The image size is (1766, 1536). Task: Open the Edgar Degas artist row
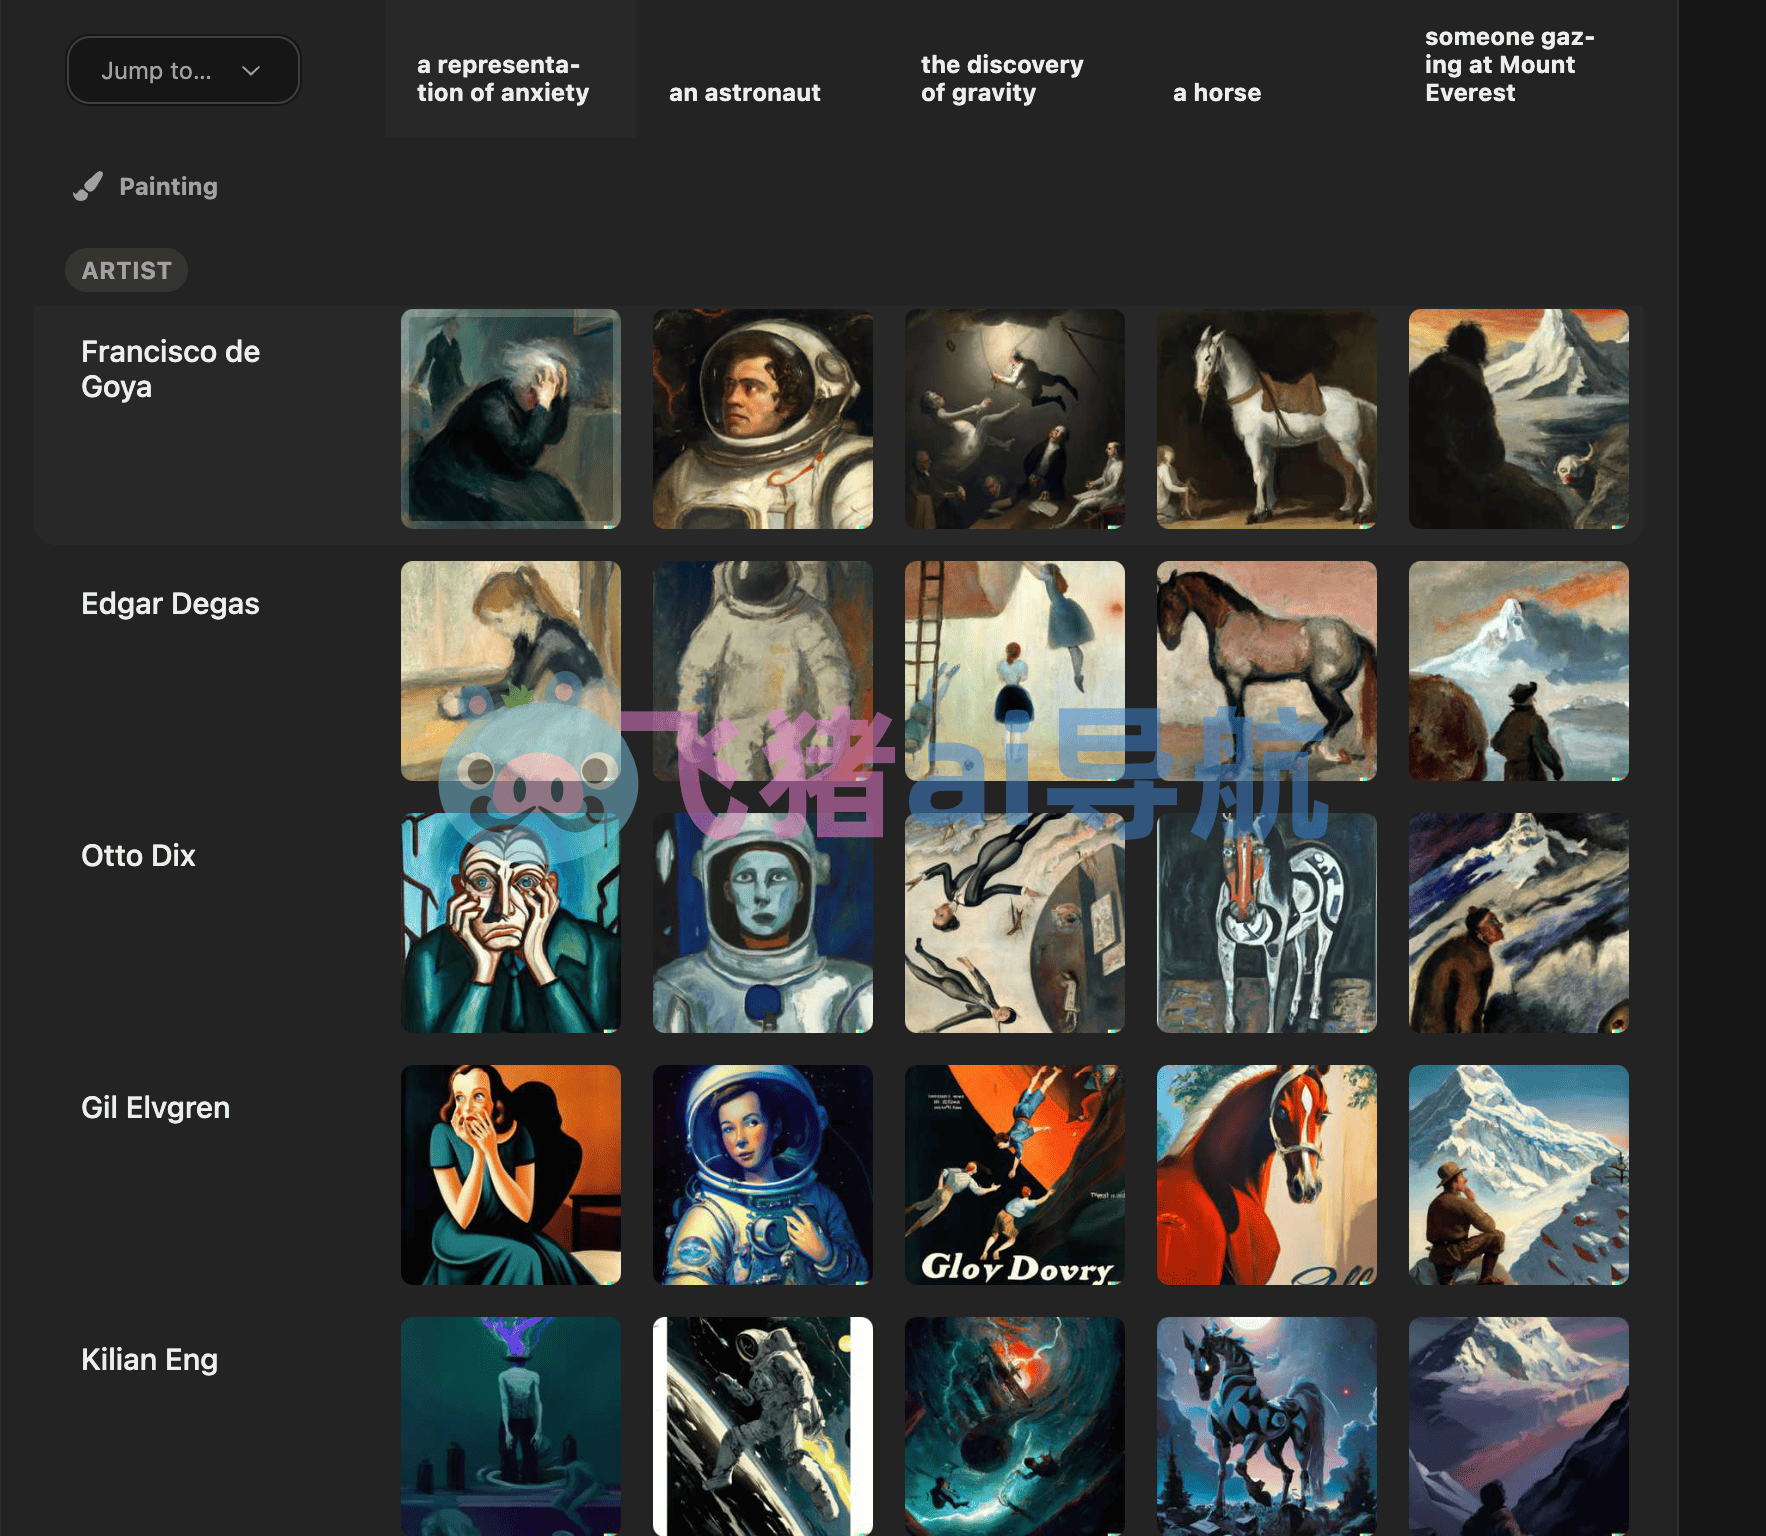click(170, 604)
